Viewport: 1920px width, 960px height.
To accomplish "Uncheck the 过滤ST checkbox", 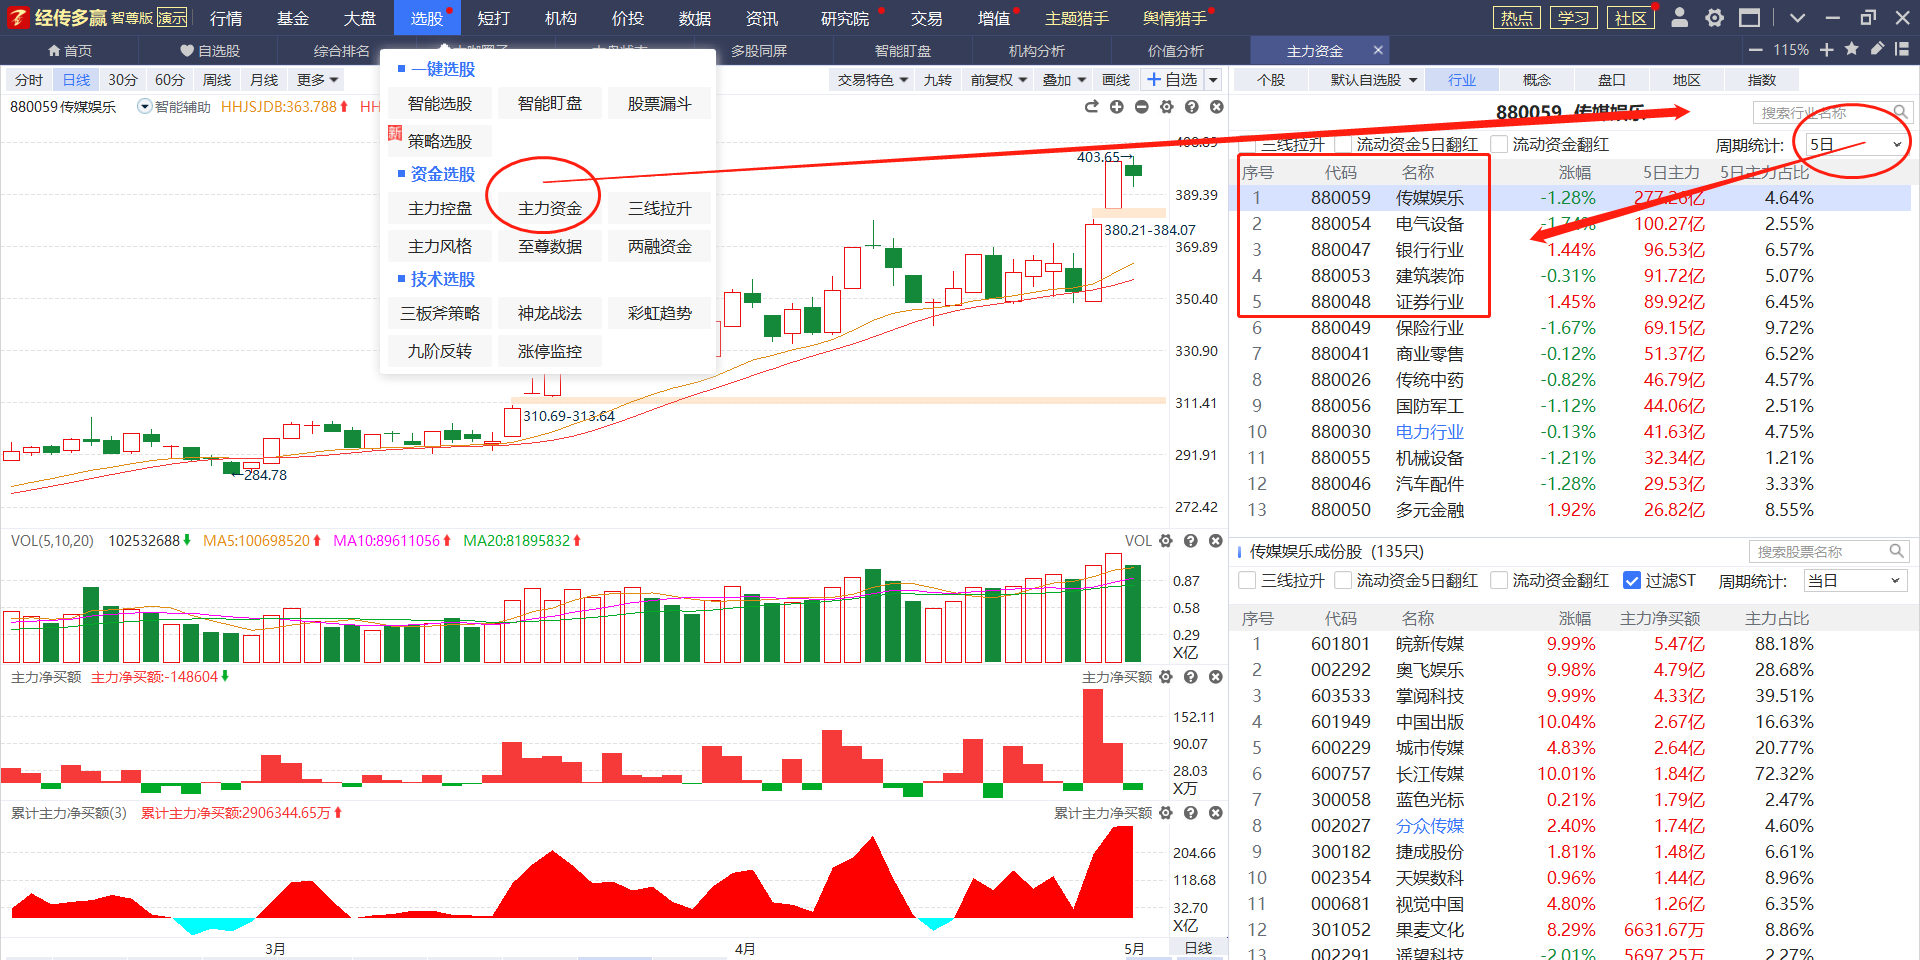I will click(x=1632, y=580).
